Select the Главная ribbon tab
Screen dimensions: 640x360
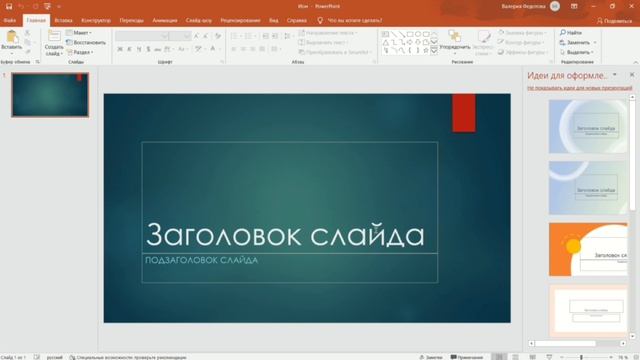pyautogui.click(x=36, y=20)
